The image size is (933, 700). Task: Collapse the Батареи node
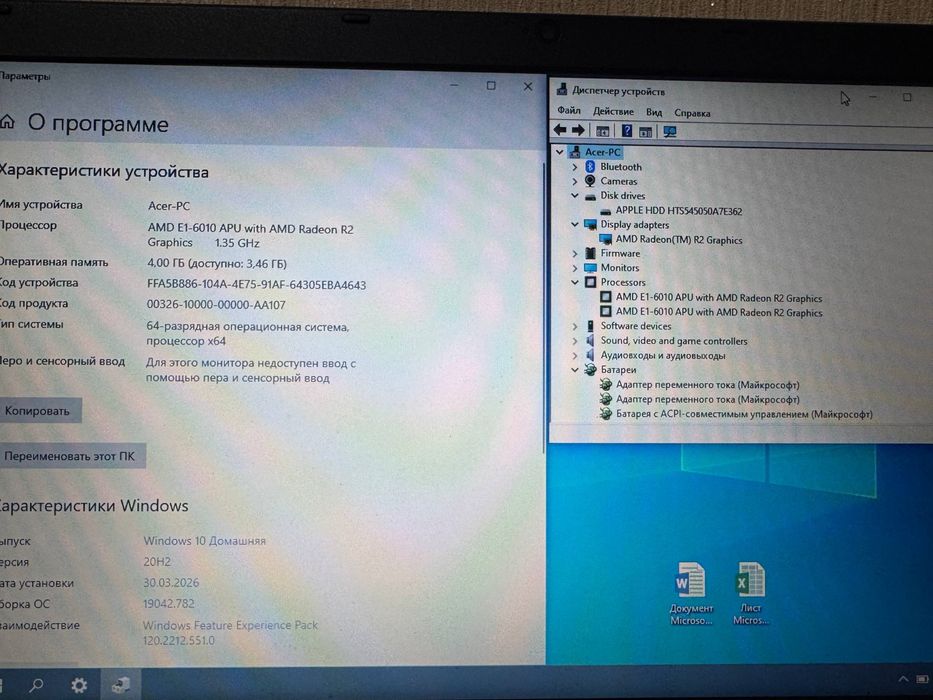point(575,370)
